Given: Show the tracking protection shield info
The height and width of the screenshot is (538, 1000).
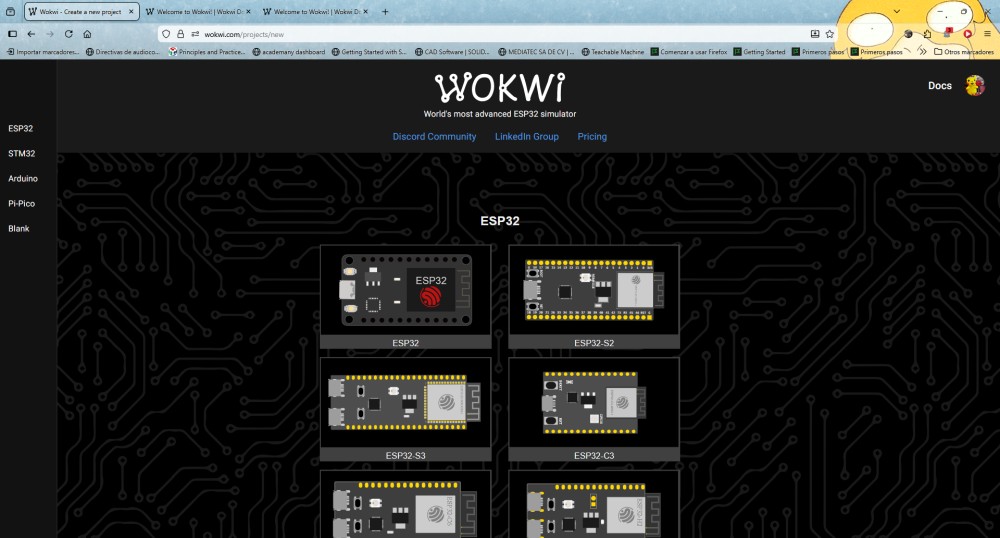Looking at the screenshot, I should [166, 34].
